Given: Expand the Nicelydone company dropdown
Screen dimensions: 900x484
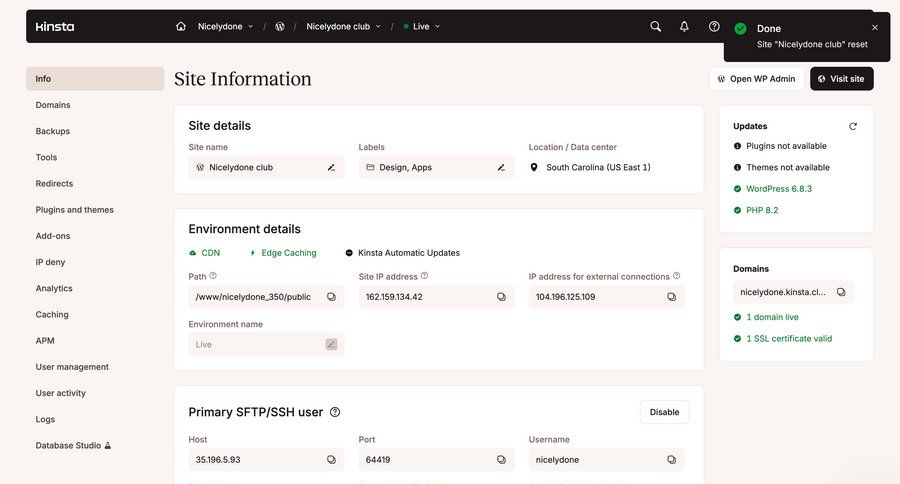Looking at the screenshot, I should pos(225,26).
